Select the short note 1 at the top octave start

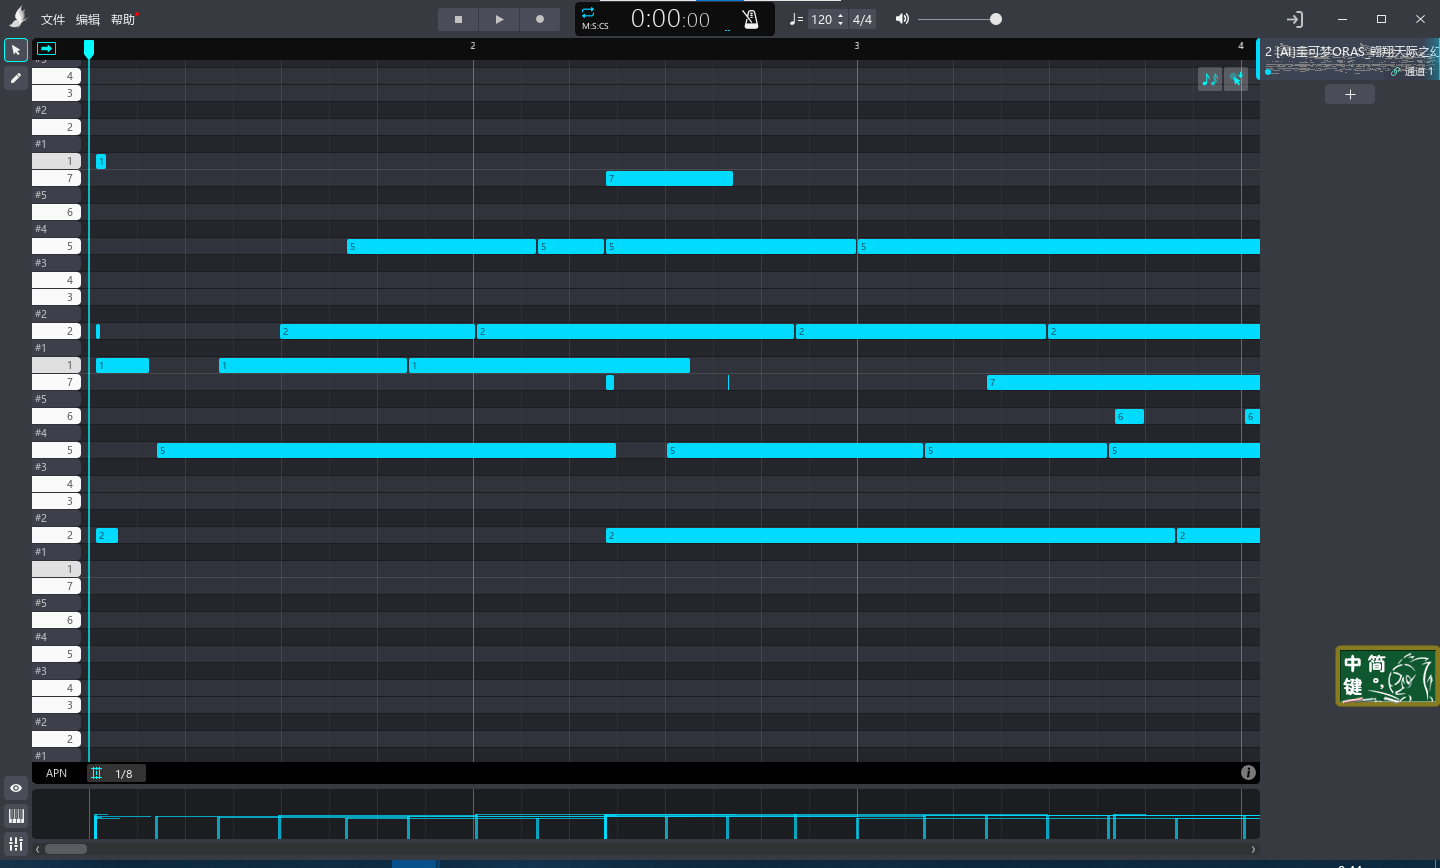coord(101,161)
